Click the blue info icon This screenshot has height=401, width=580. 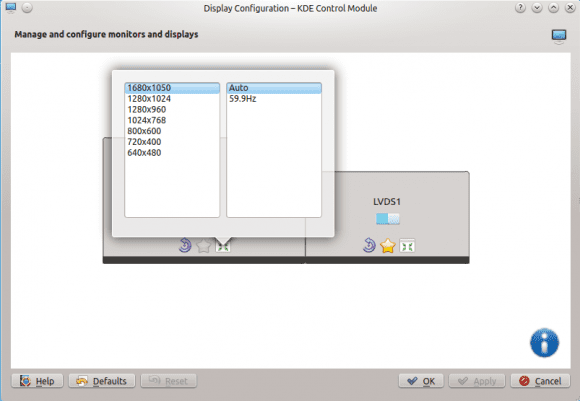click(x=544, y=343)
